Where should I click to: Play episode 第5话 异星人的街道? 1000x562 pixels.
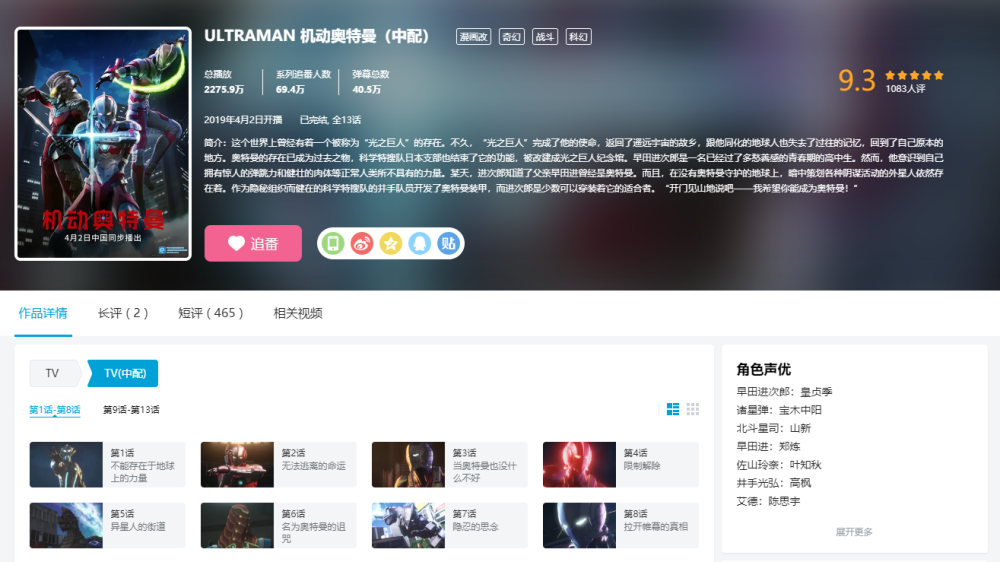point(107,526)
